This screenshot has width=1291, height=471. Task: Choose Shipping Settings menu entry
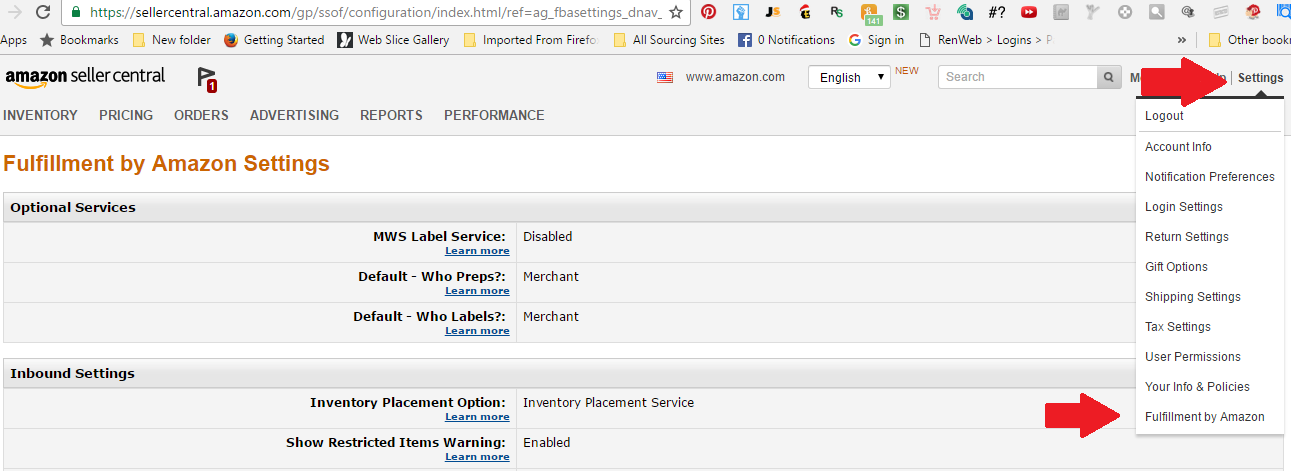pyautogui.click(x=1193, y=297)
